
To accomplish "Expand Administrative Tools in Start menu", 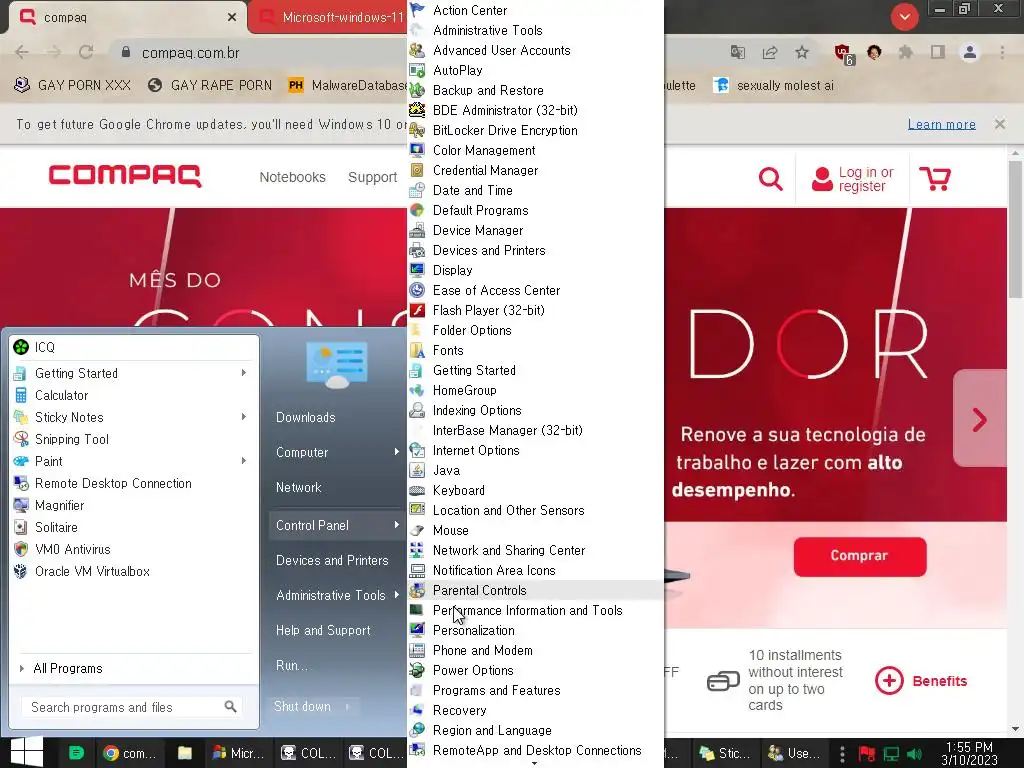I will pos(396,595).
